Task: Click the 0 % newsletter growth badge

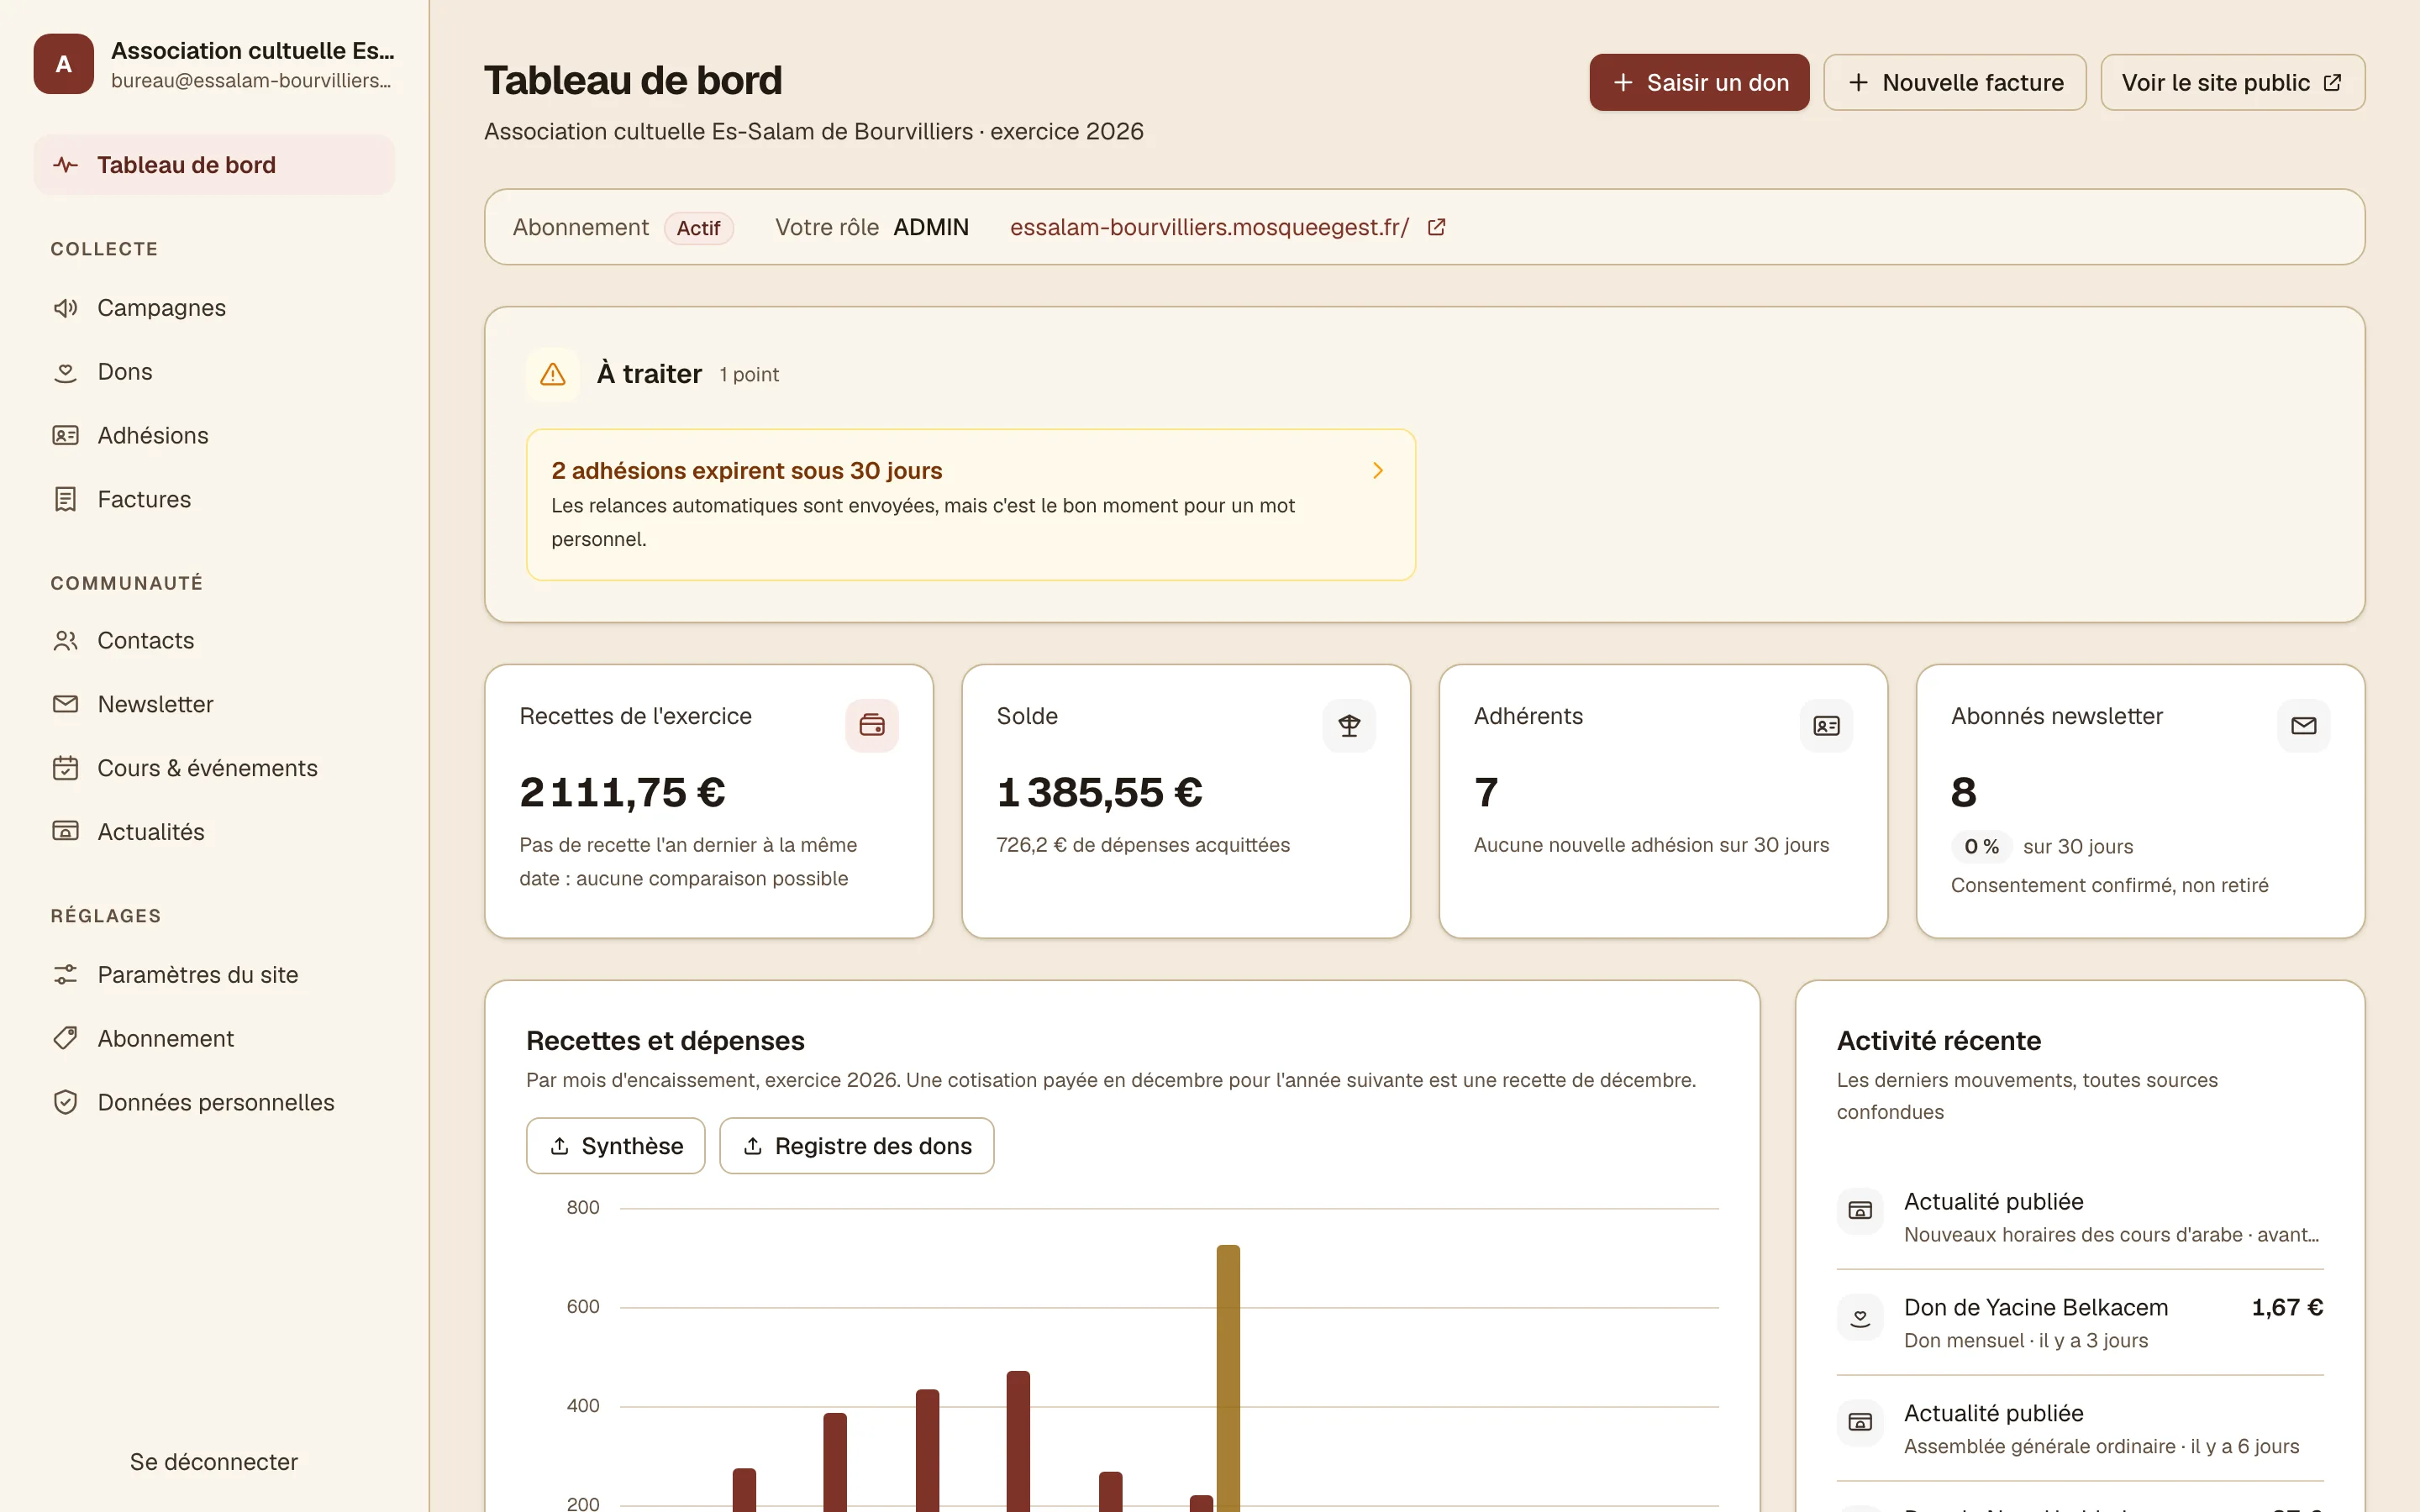Action: tap(1981, 847)
